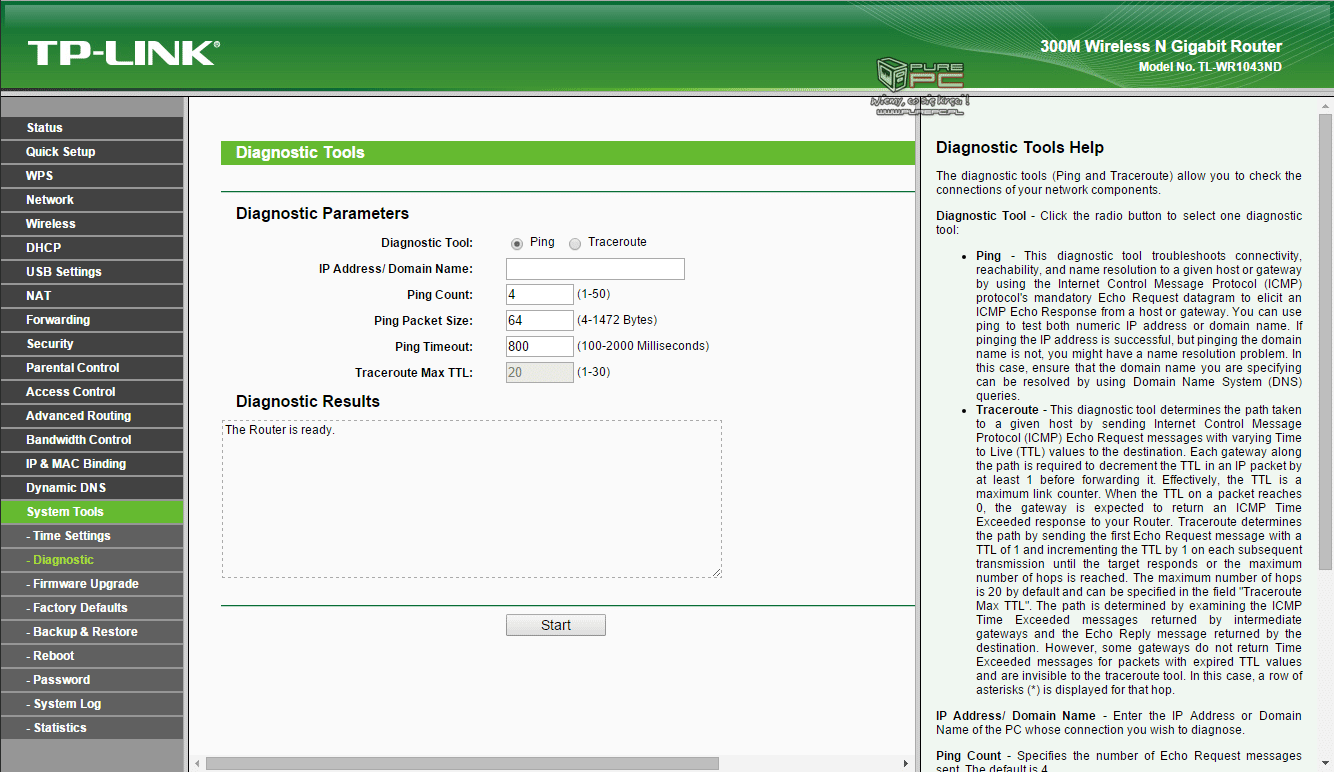Viewport: 1334px width, 772px height.
Task: Collapse the System Tools menu
Action: click(x=92, y=512)
